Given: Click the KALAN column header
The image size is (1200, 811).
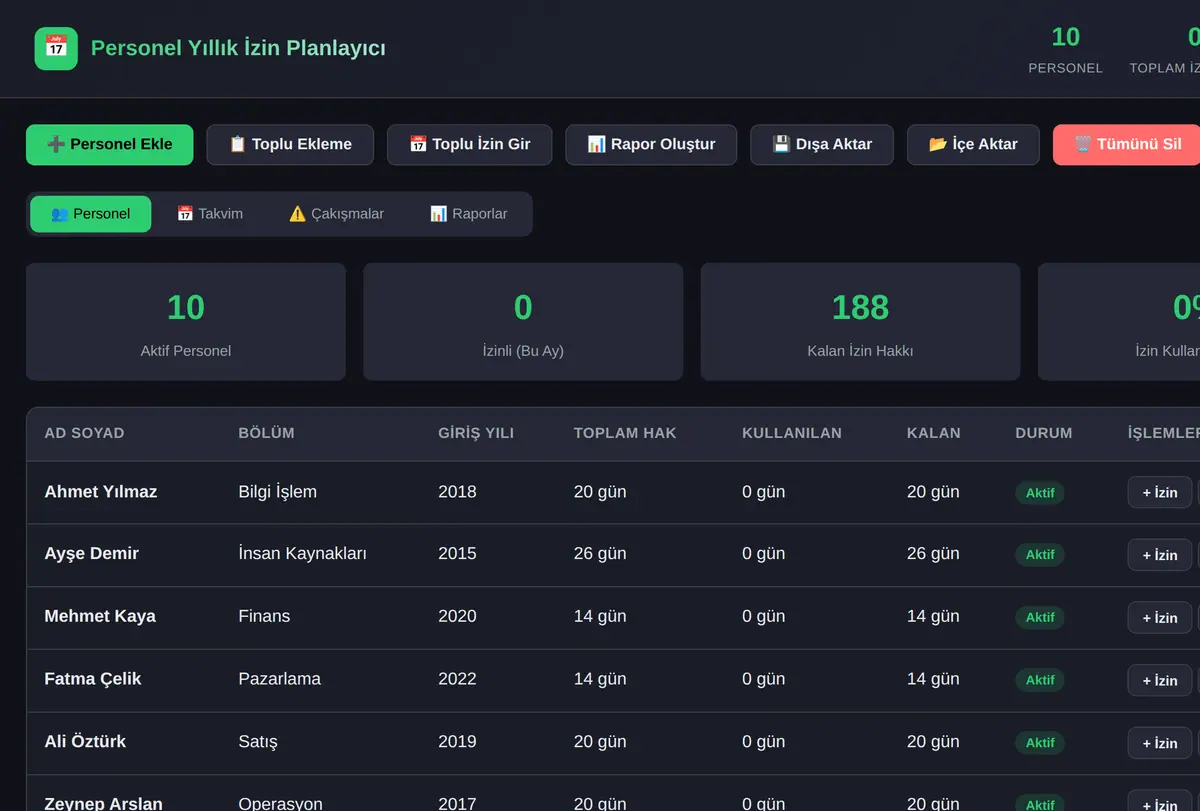Looking at the screenshot, I should coord(934,433).
